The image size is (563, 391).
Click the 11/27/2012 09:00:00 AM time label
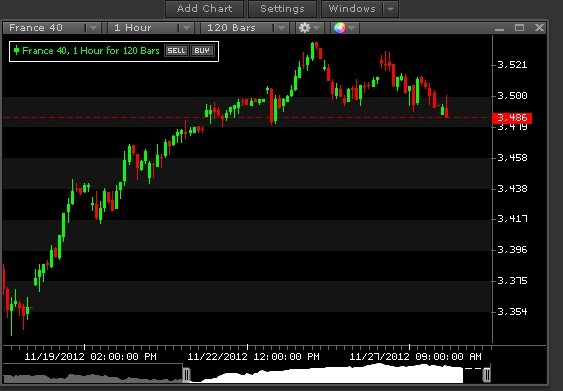[415, 357]
